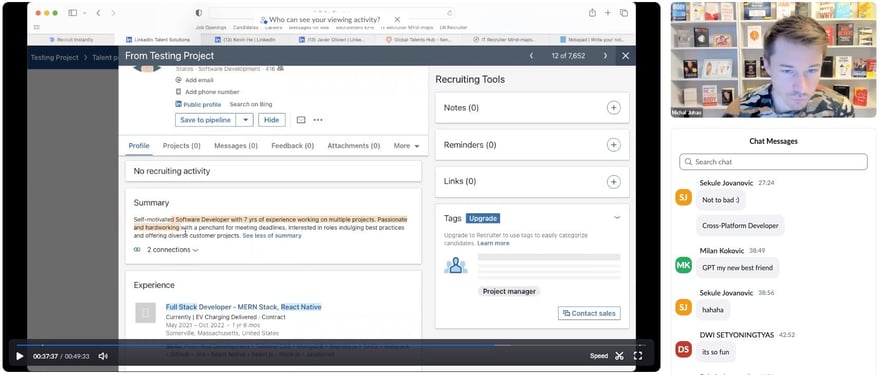Click Contact sales button
The height and width of the screenshot is (375, 880).
(589, 313)
